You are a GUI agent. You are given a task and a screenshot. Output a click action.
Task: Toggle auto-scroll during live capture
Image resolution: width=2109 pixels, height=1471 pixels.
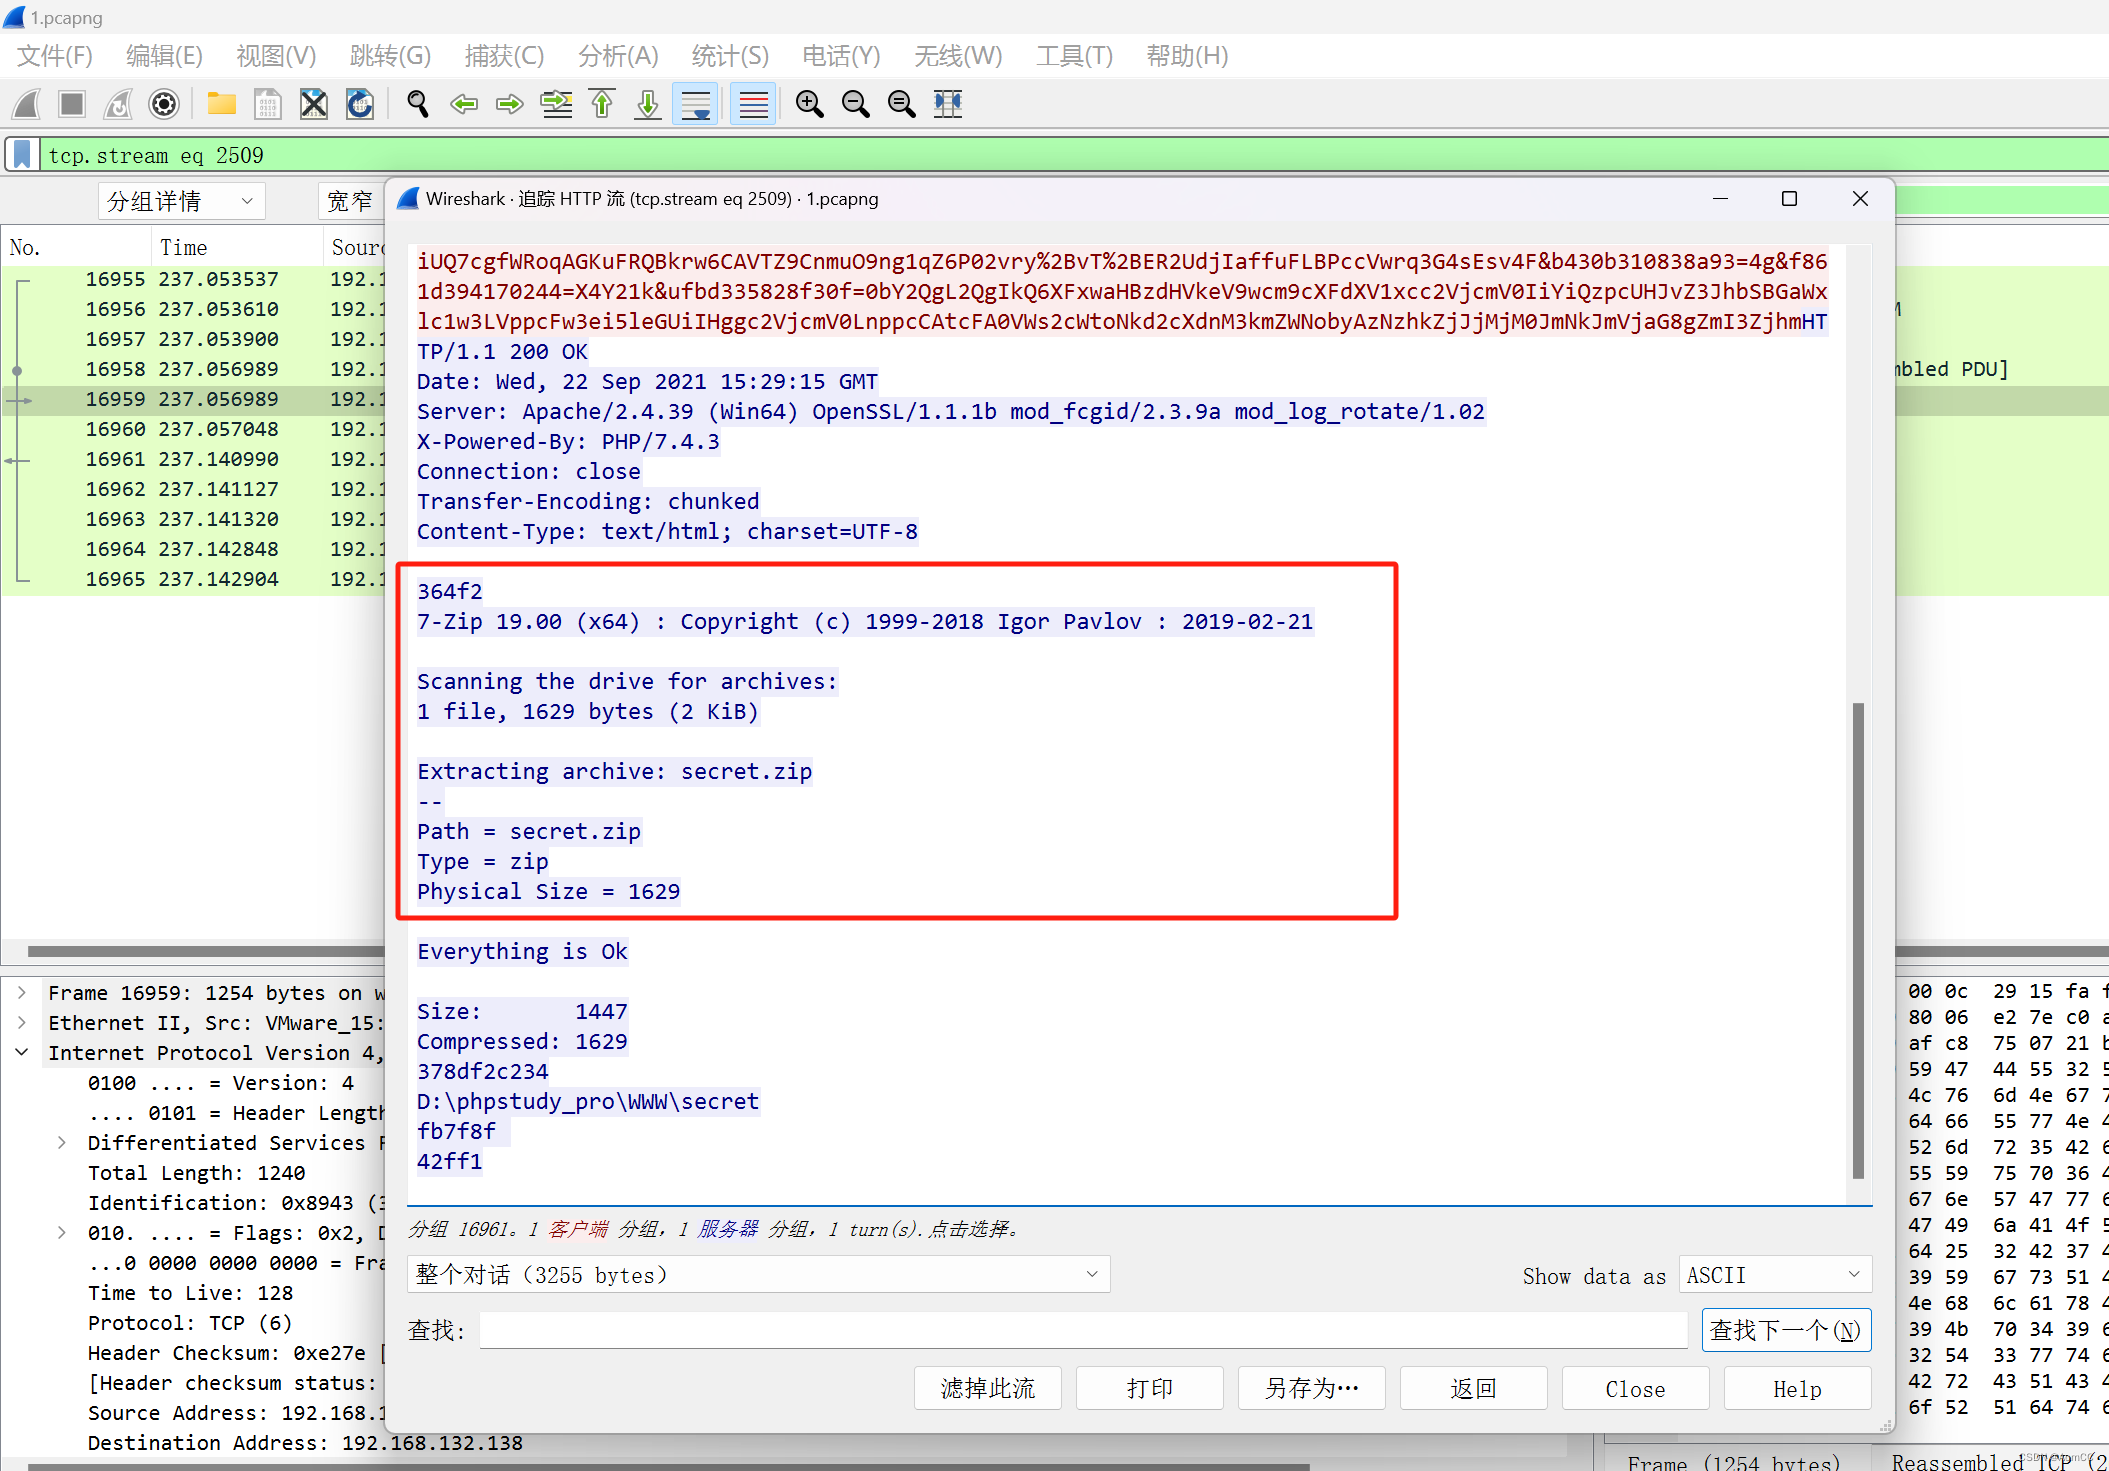pos(695,104)
